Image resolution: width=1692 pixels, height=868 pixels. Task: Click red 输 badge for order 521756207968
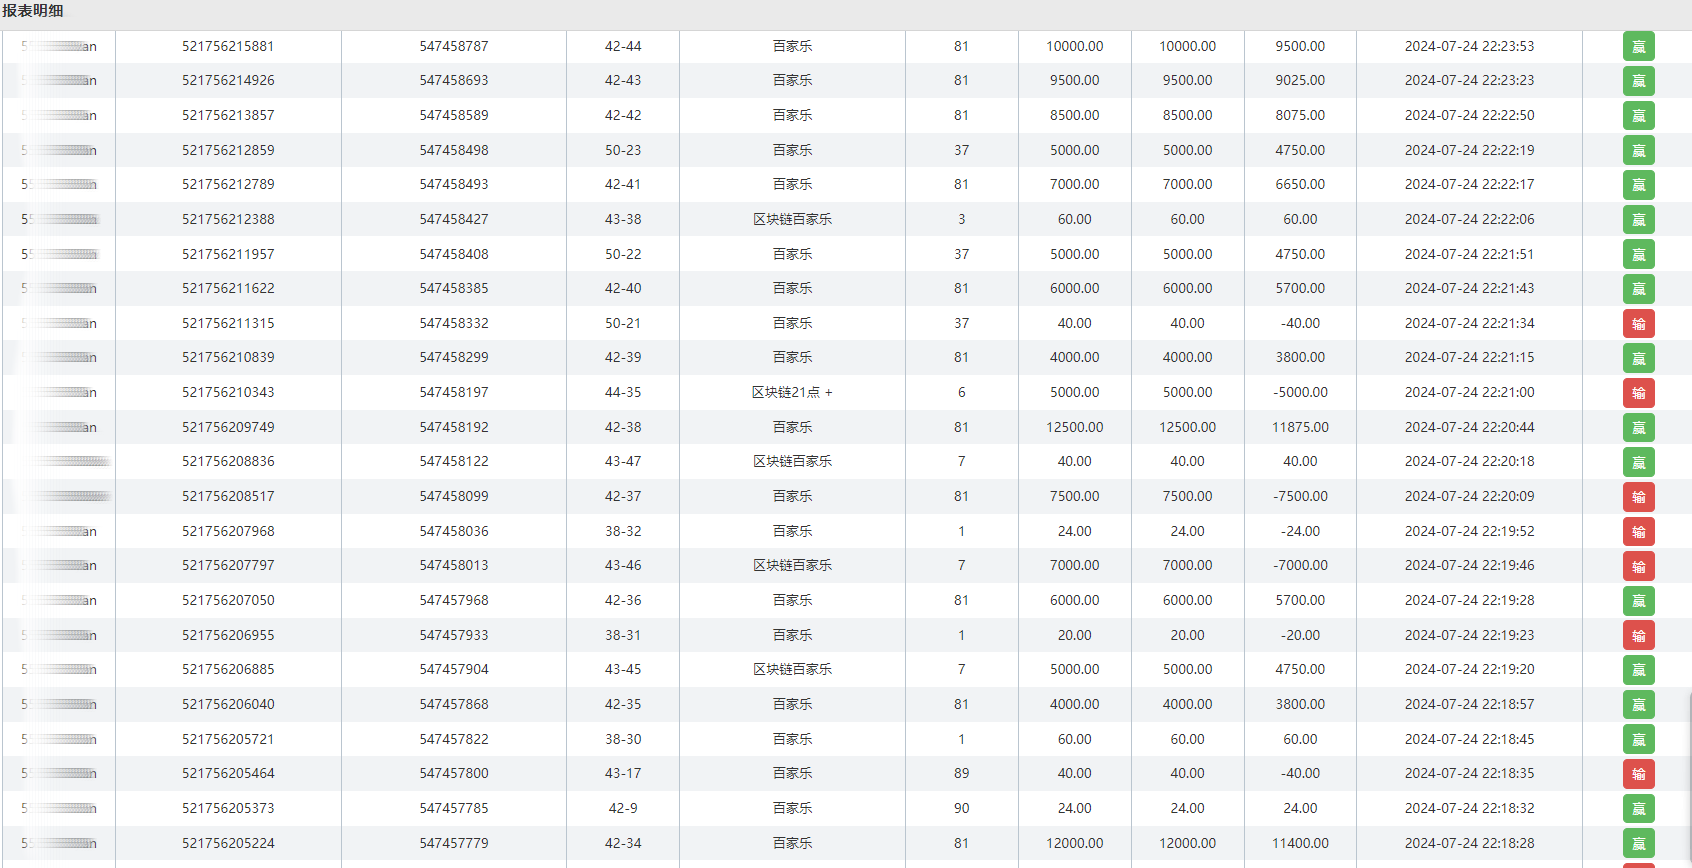tap(1638, 532)
